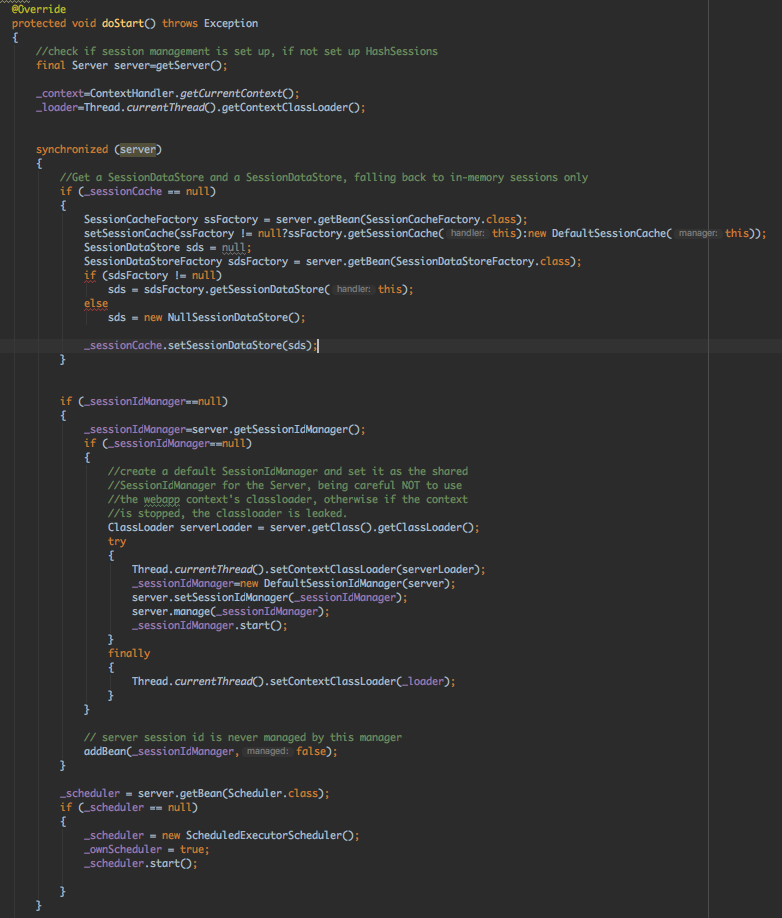Click the 'handler:' hint in getSessionCache call
This screenshot has width=782, height=918.
click(x=466, y=233)
